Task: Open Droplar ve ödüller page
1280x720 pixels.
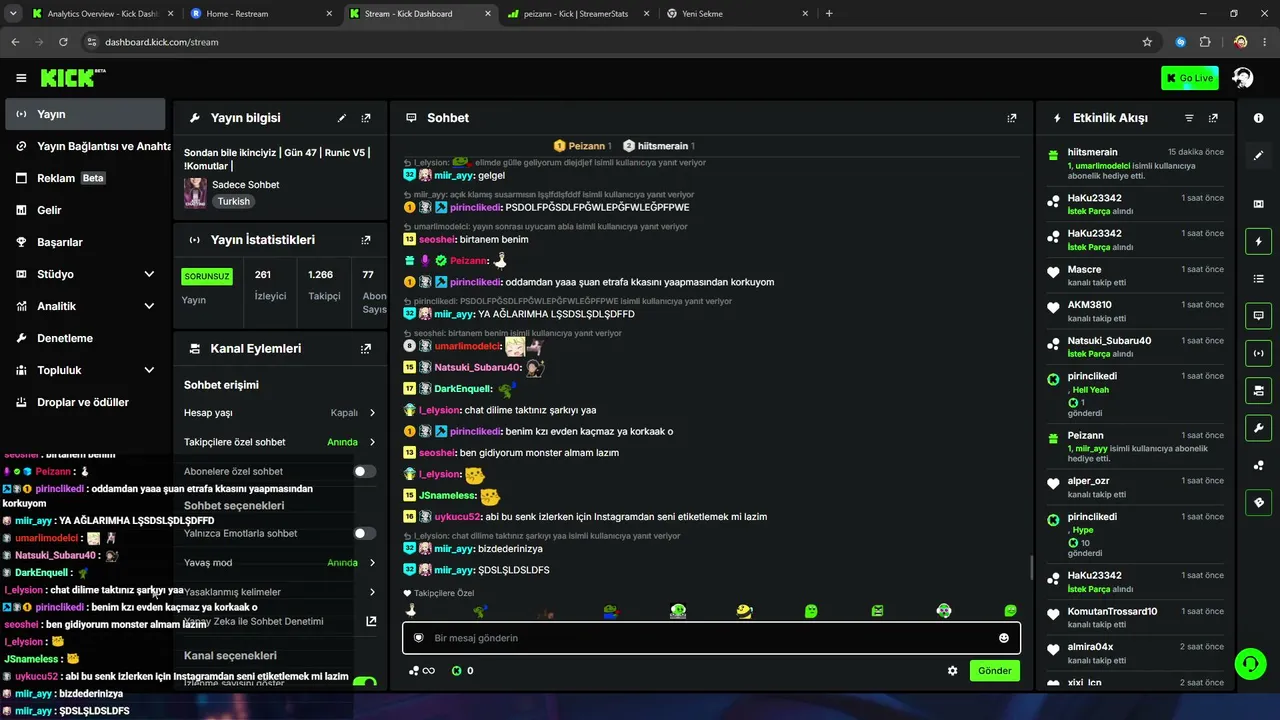Action: click(x=85, y=402)
